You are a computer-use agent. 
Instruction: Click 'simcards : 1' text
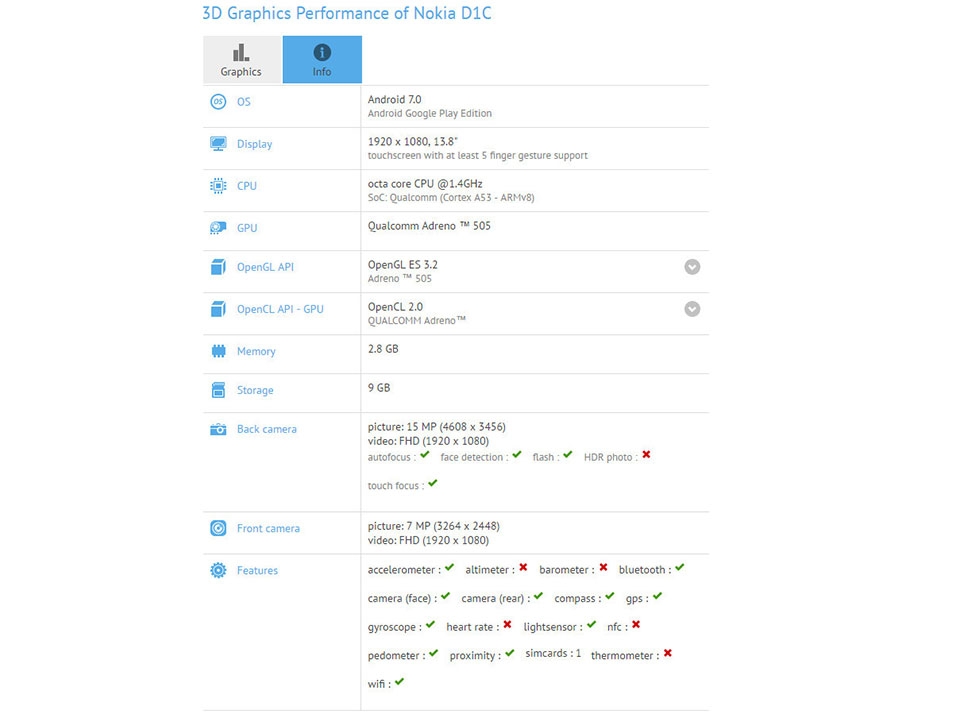[553, 653]
